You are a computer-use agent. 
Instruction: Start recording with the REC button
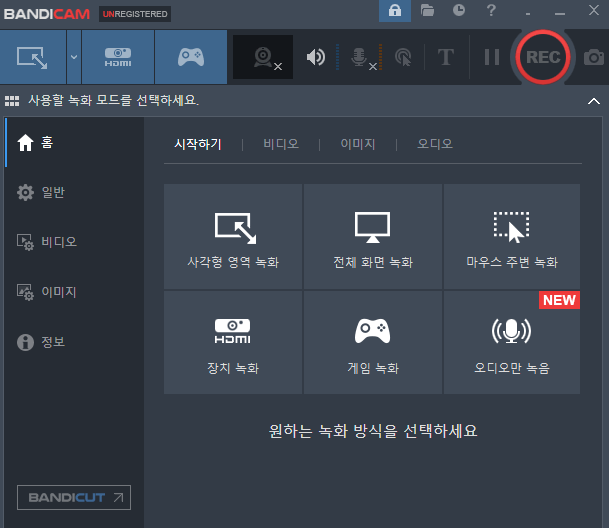(543, 57)
